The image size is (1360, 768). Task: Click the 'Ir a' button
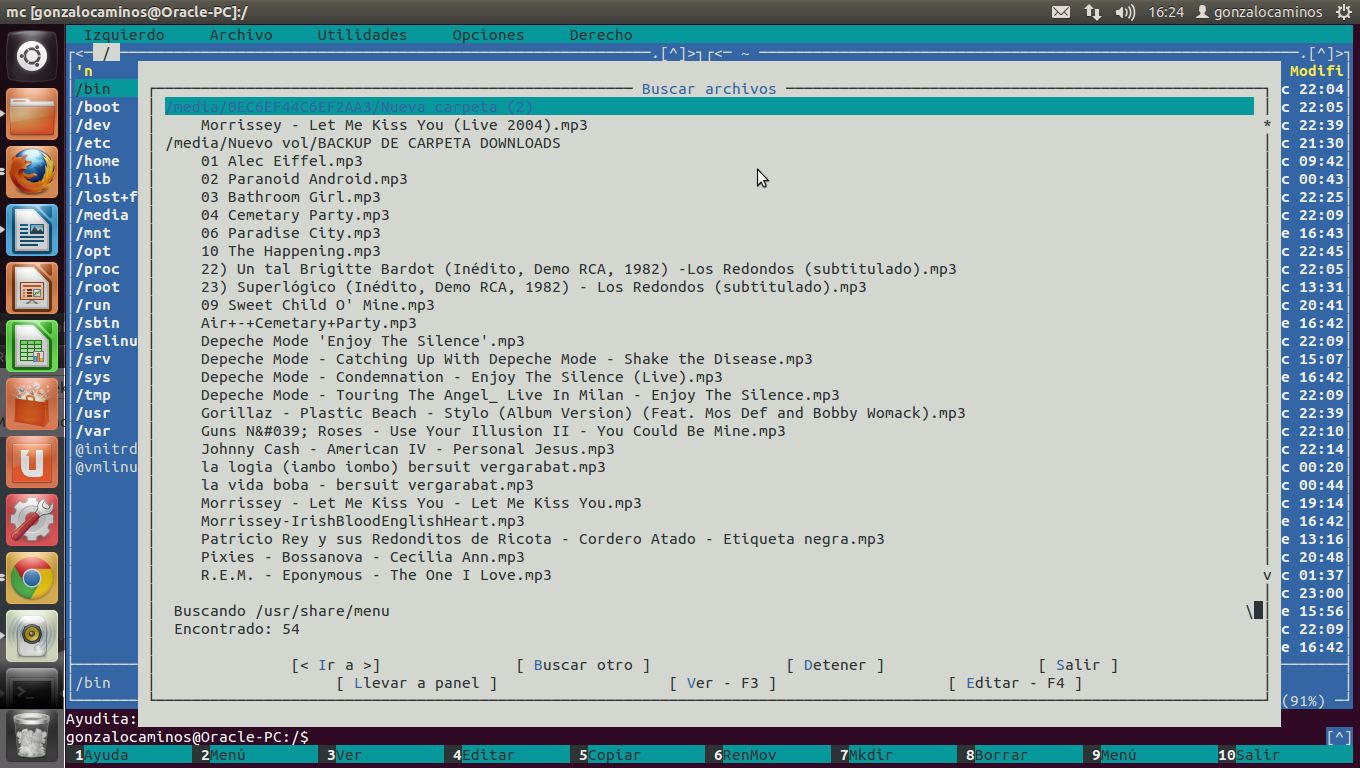[336, 665]
